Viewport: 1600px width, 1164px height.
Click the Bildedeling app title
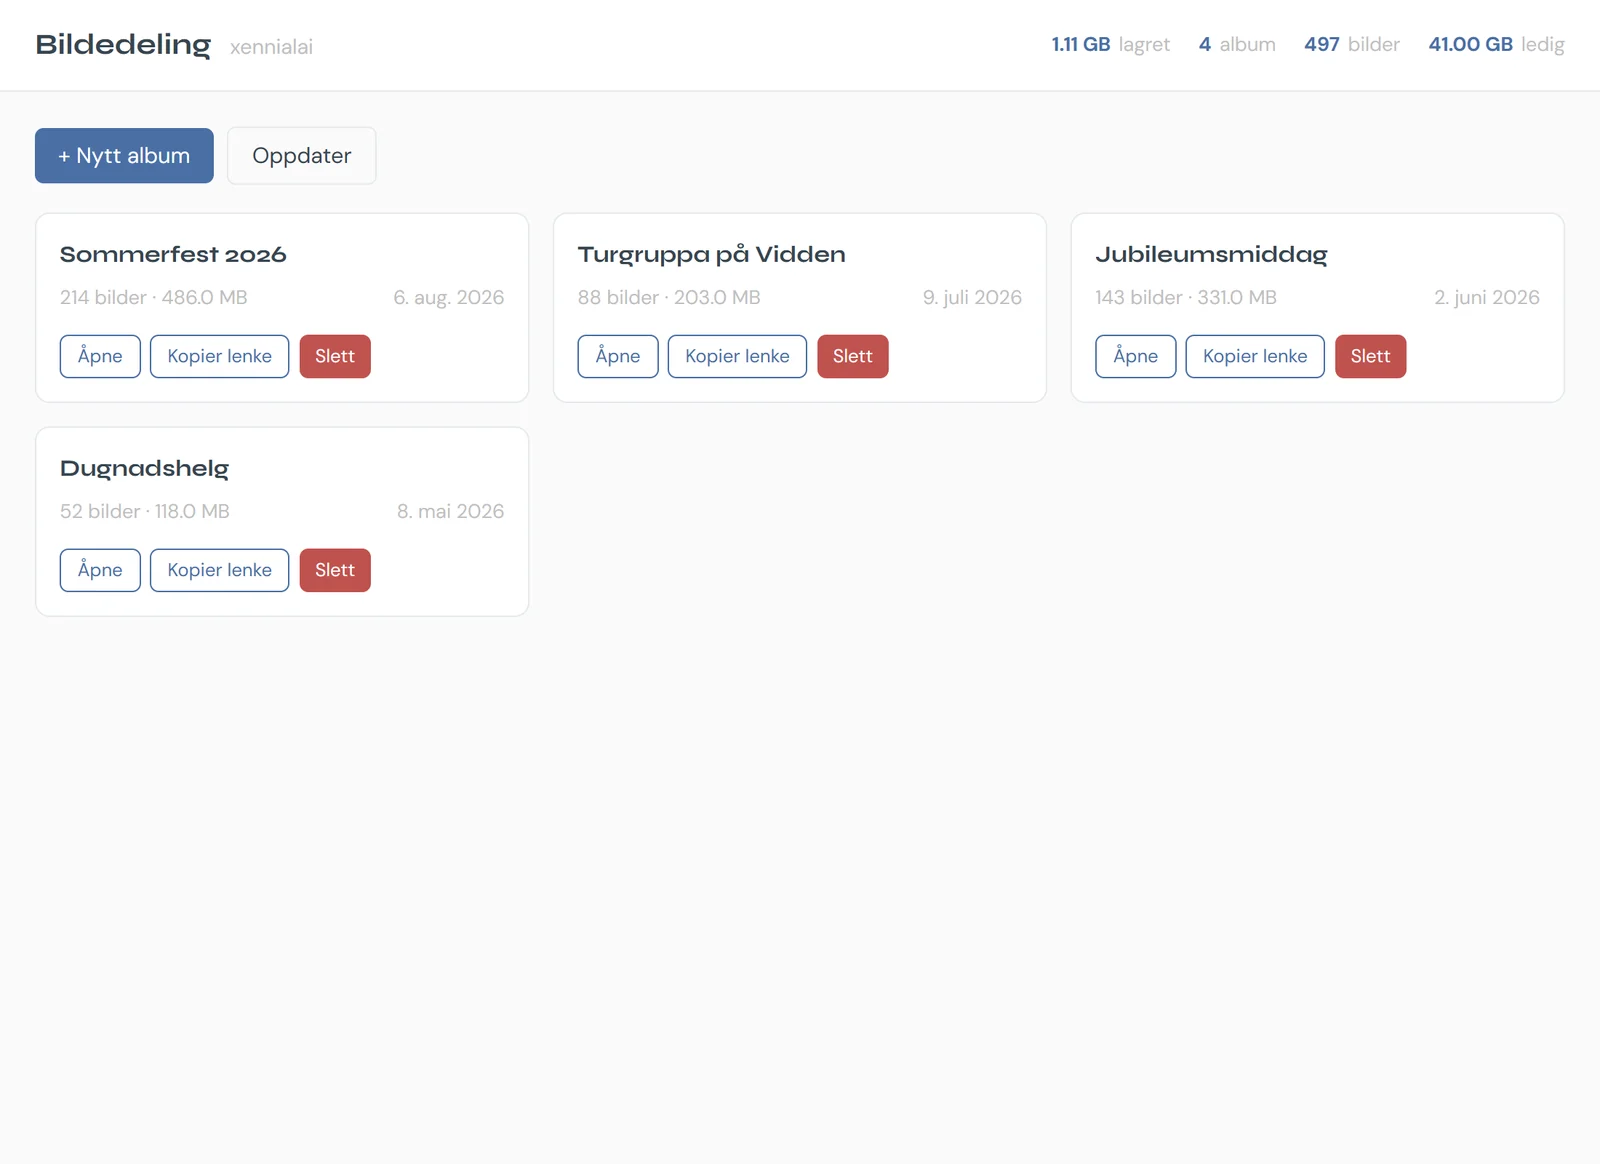pyautogui.click(x=123, y=45)
